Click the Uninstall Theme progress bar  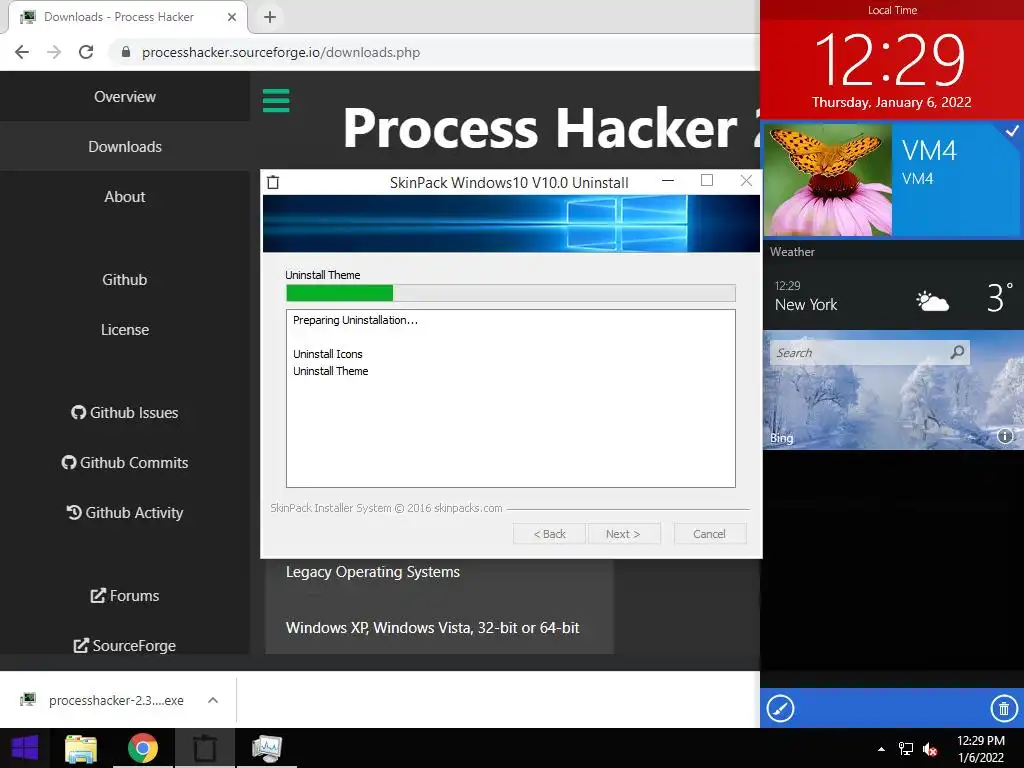tap(511, 293)
